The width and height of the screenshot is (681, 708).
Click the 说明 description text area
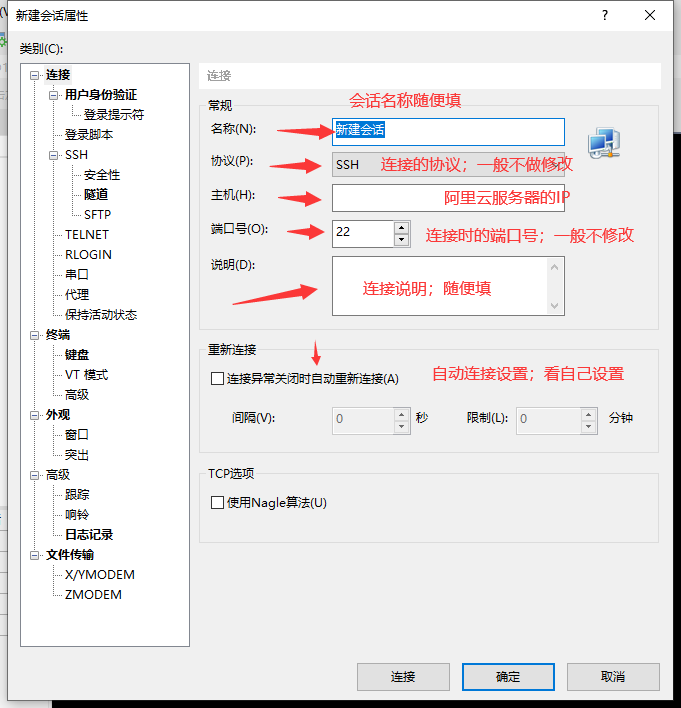tap(440, 286)
